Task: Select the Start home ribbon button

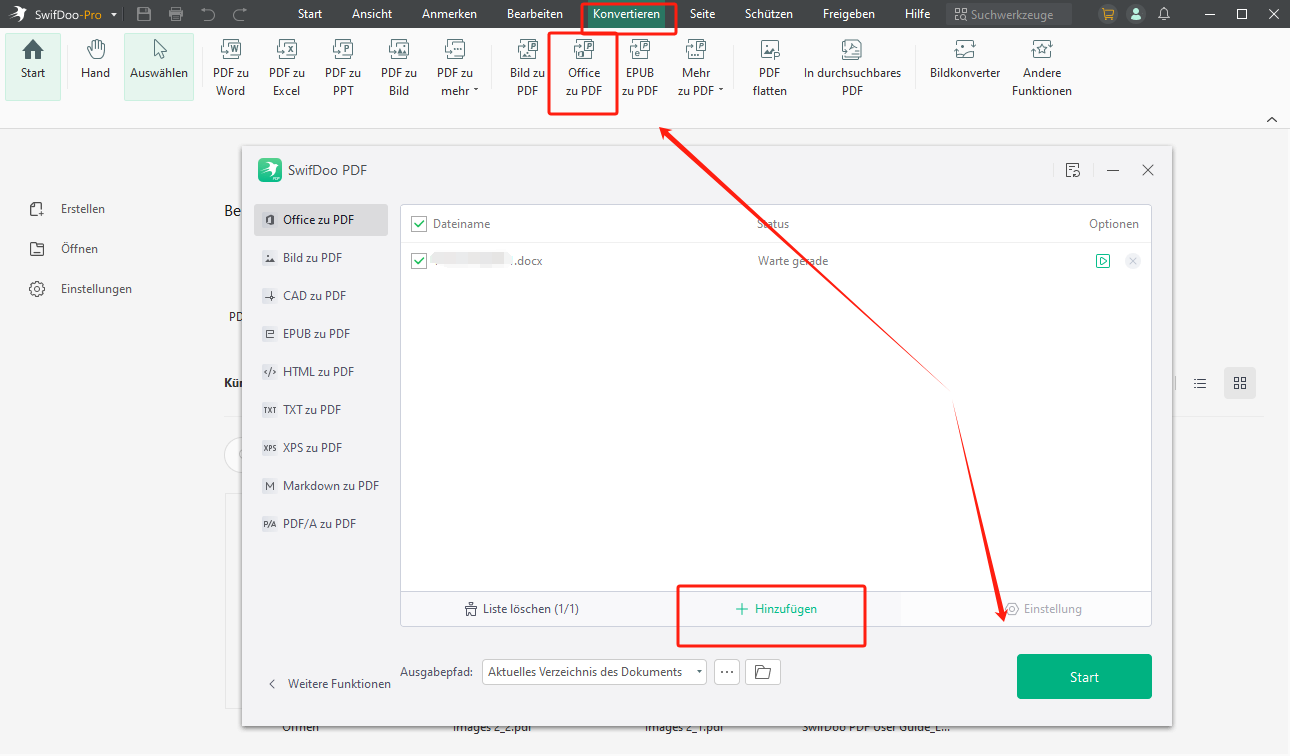Action: (33, 66)
